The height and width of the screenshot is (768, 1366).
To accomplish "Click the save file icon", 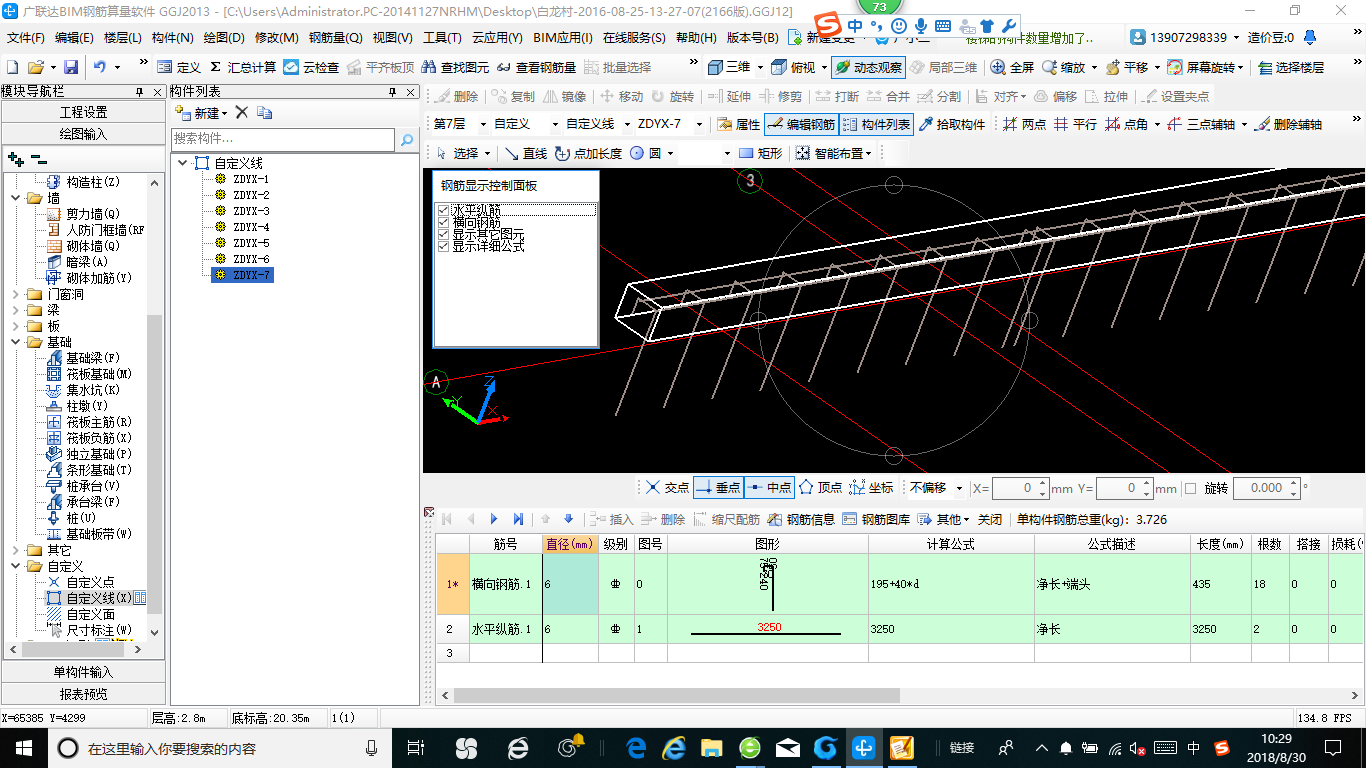I will pos(71,67).
